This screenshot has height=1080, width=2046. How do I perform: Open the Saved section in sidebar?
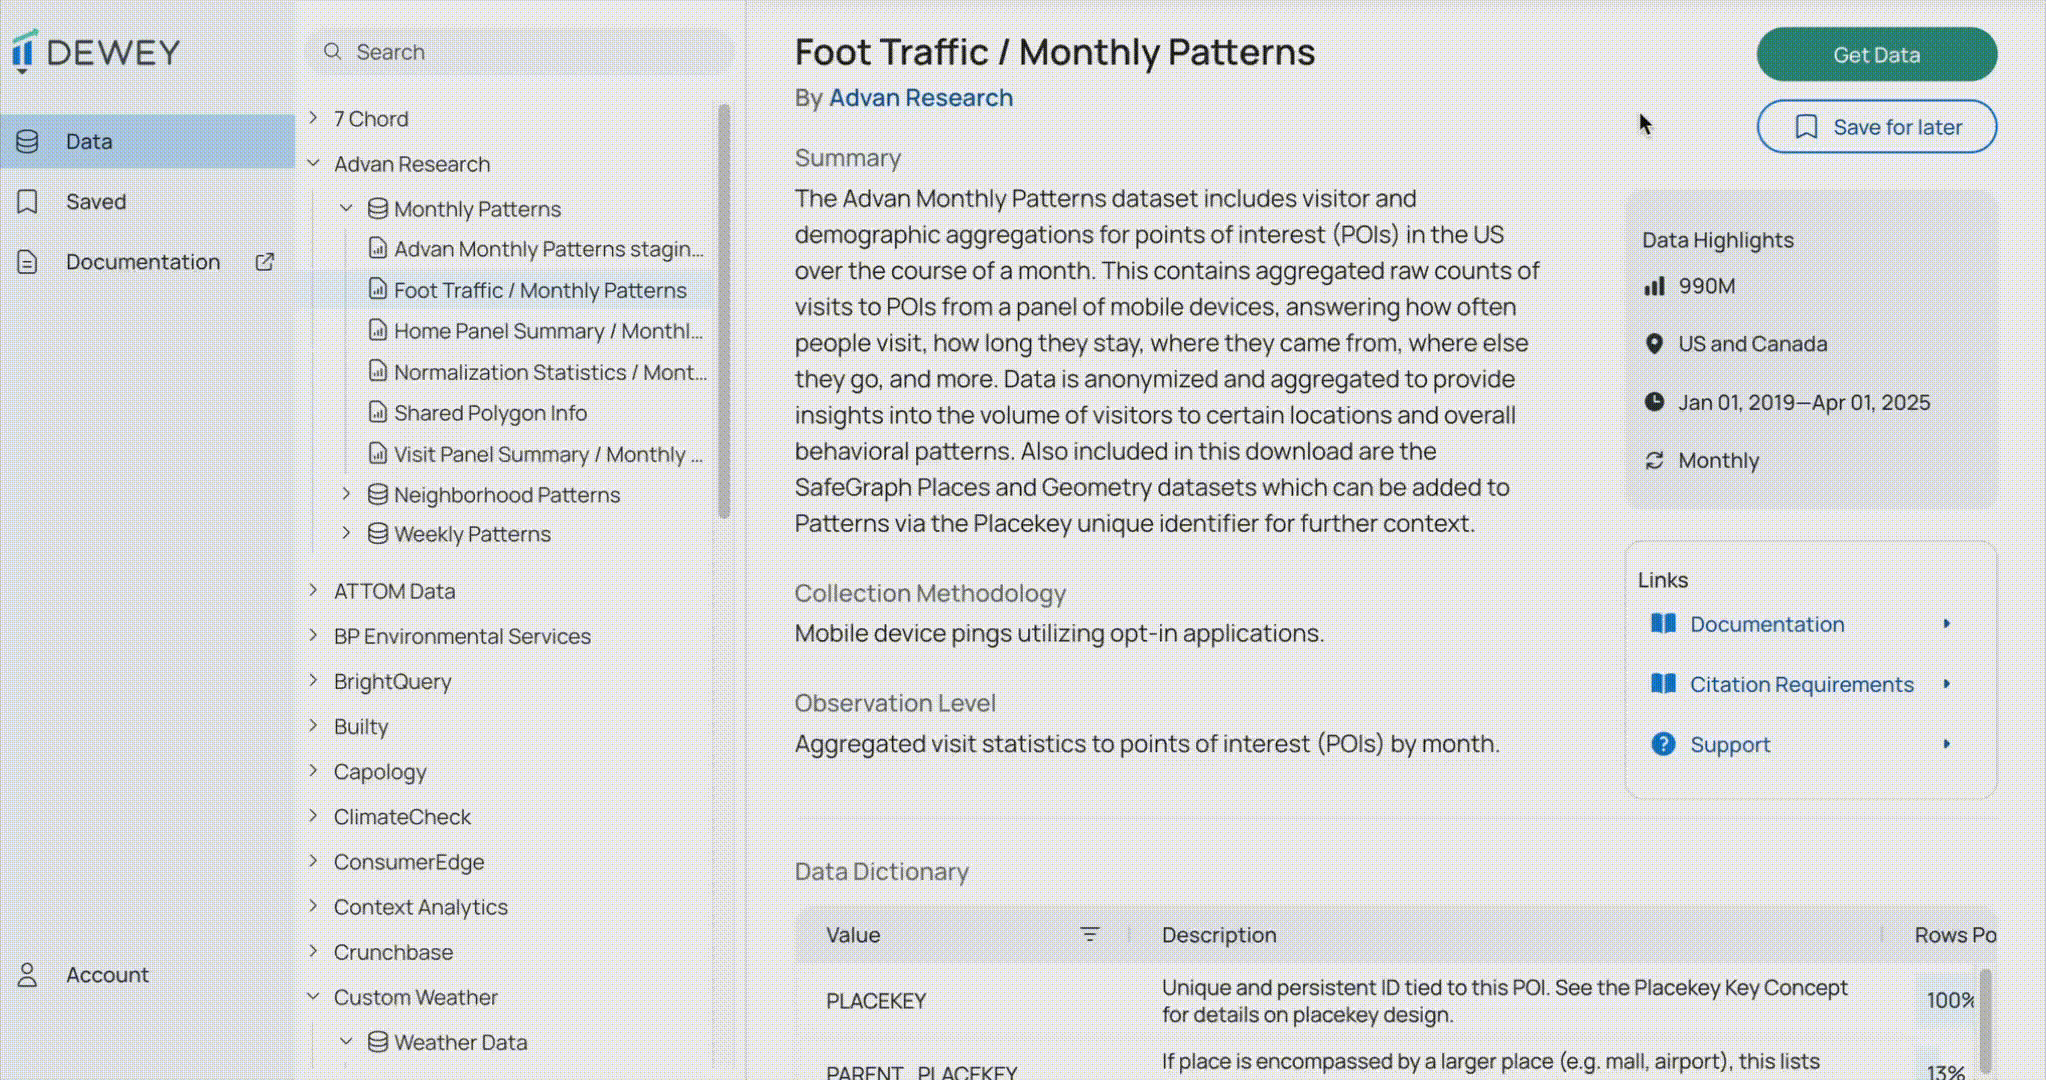point(147,201)
